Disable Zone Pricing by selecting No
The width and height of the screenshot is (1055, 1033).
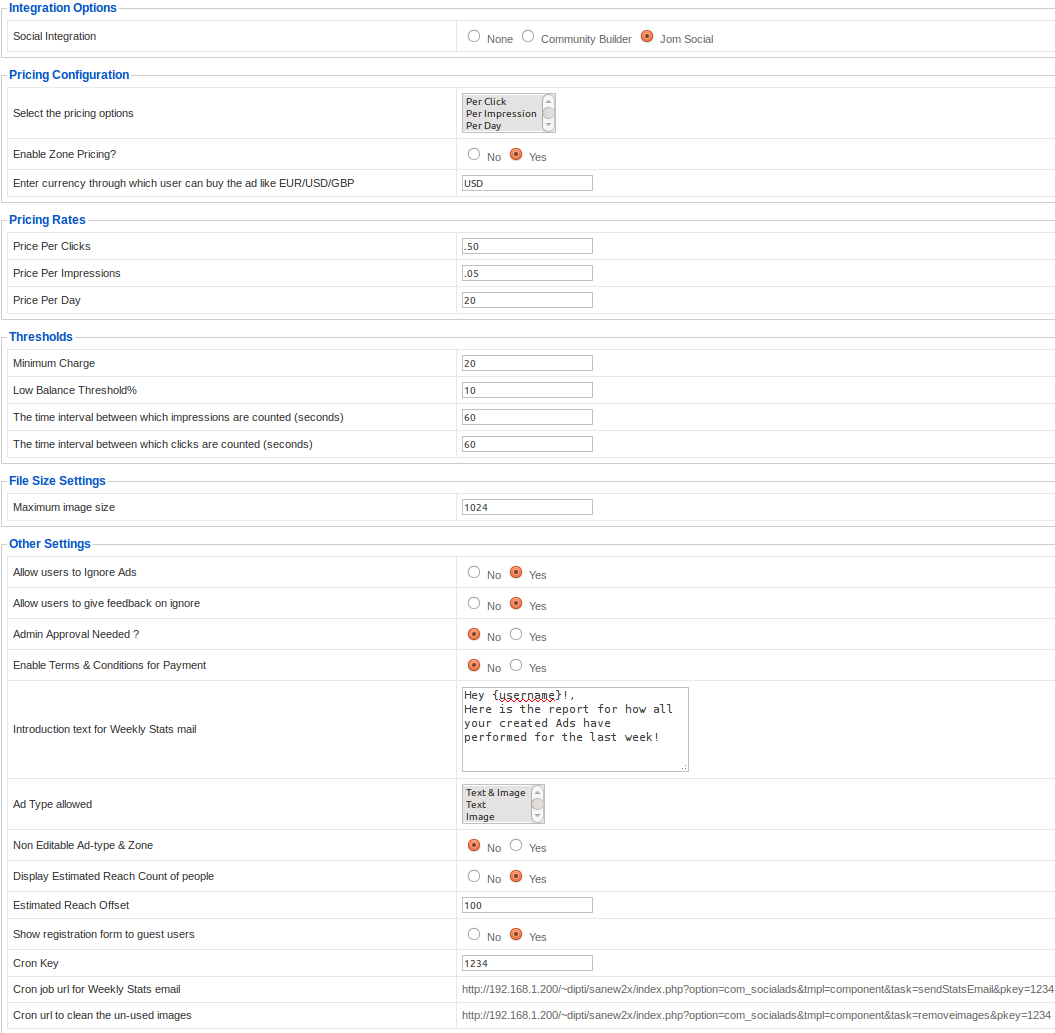473,153
